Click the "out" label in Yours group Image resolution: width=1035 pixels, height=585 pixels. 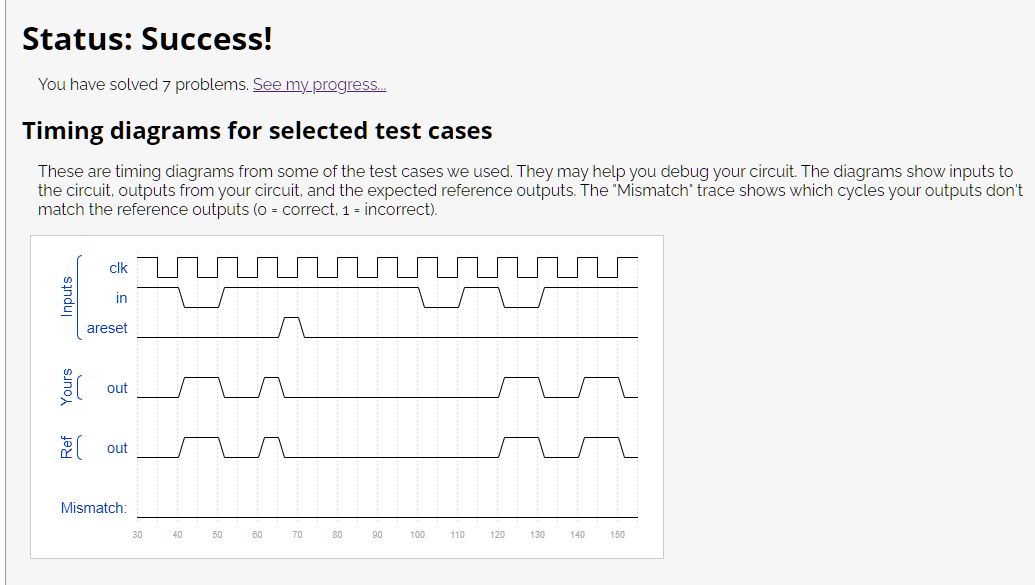(117, 388)
